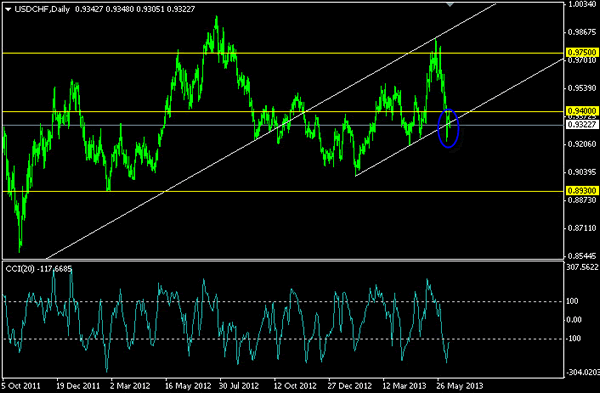600x393 pixels.
Task: Click the 0.95390 price axis value
Action: click(x=582, y=88)
